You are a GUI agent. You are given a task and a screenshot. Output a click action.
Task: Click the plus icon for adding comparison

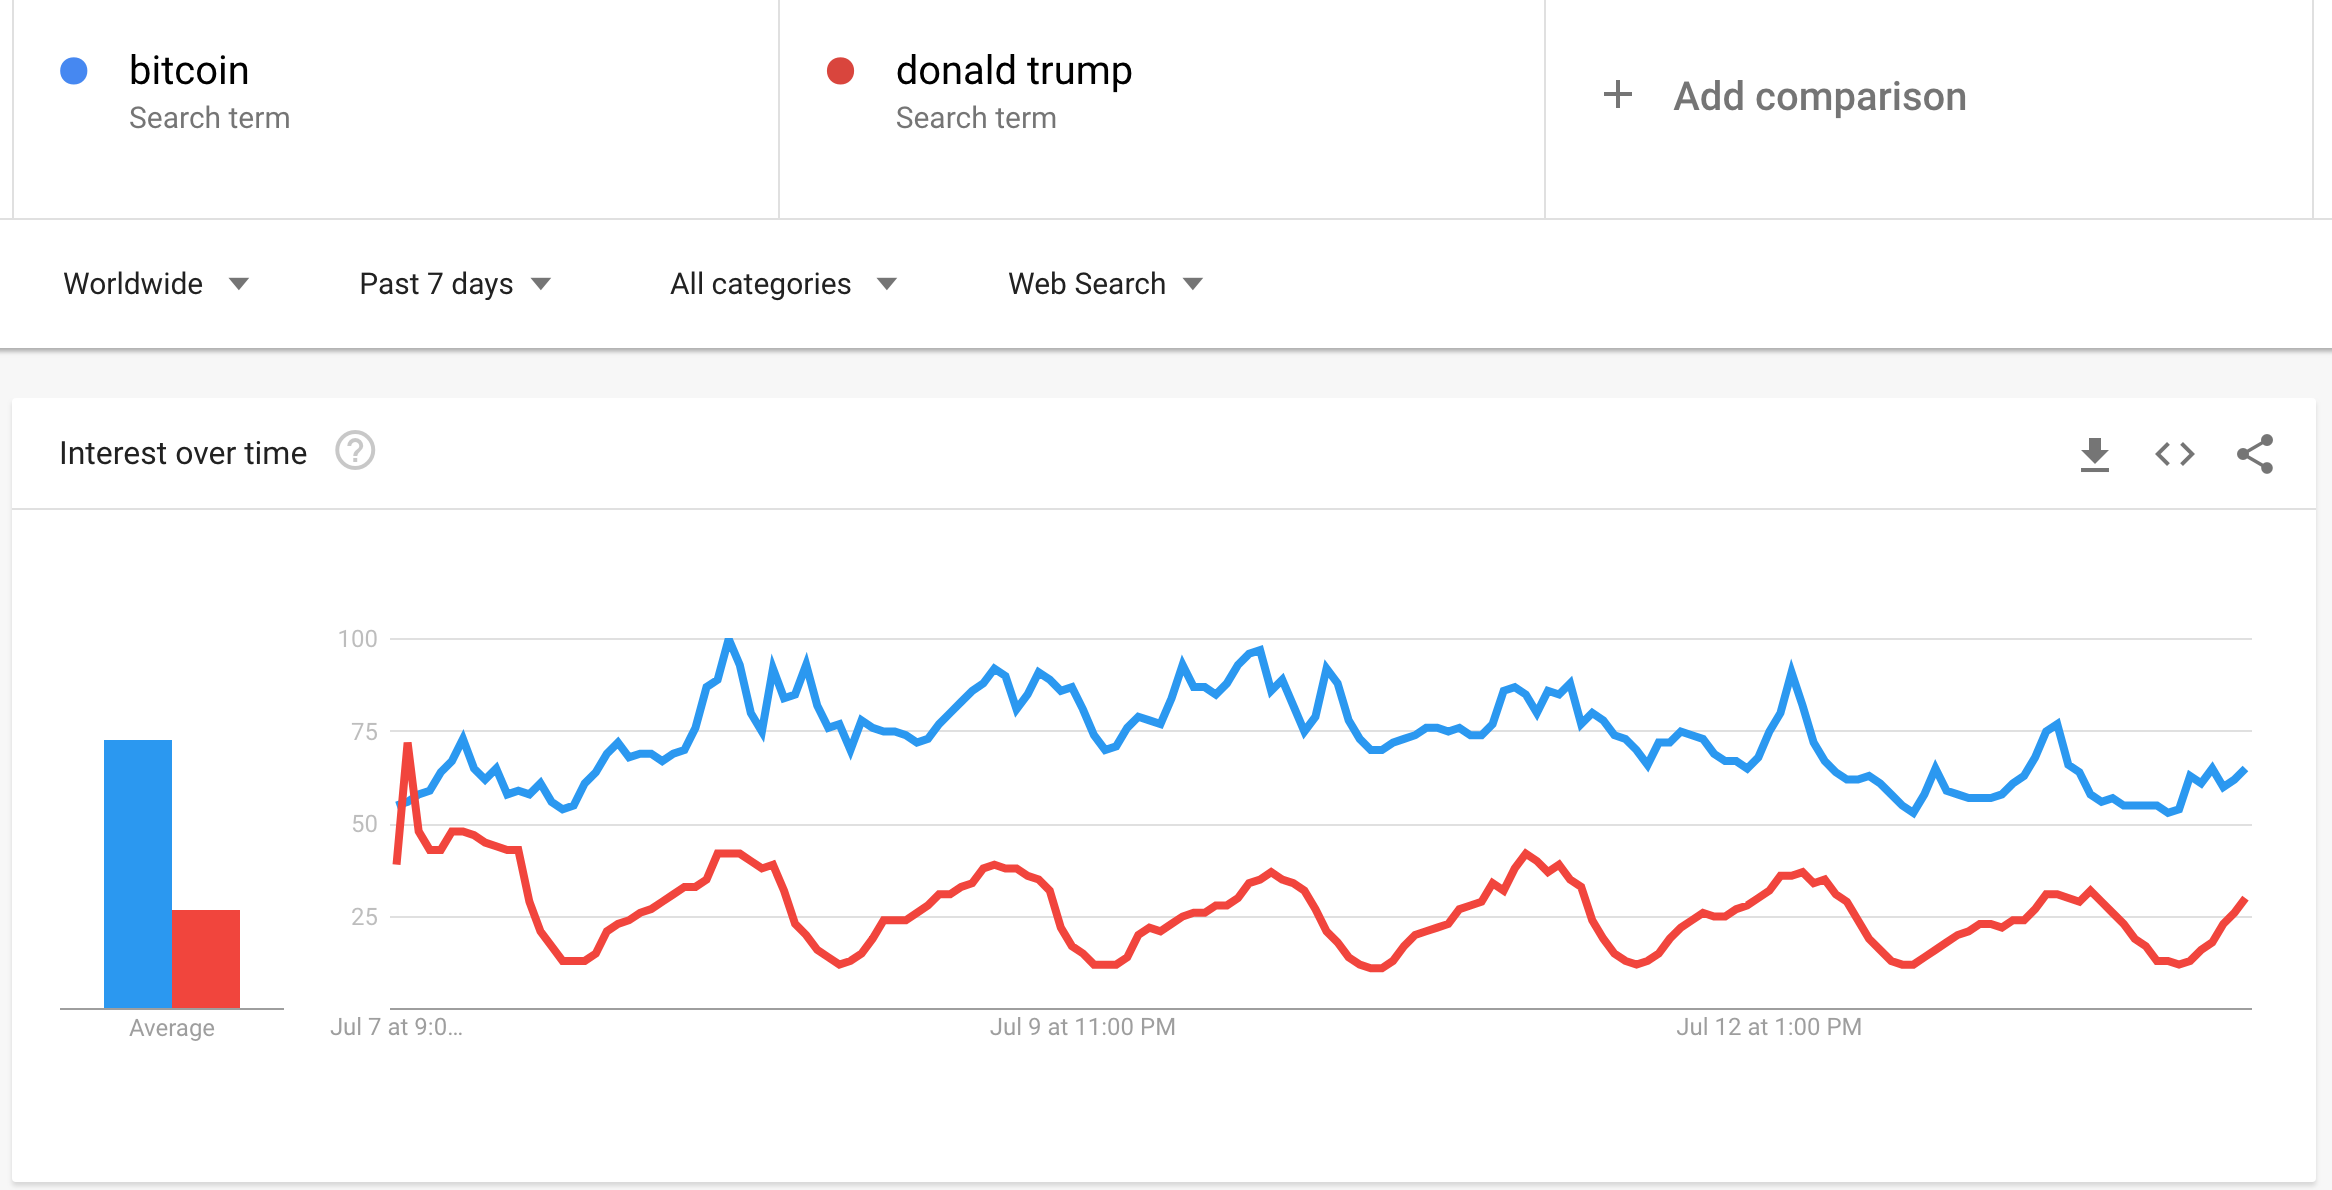[1618, 95]
